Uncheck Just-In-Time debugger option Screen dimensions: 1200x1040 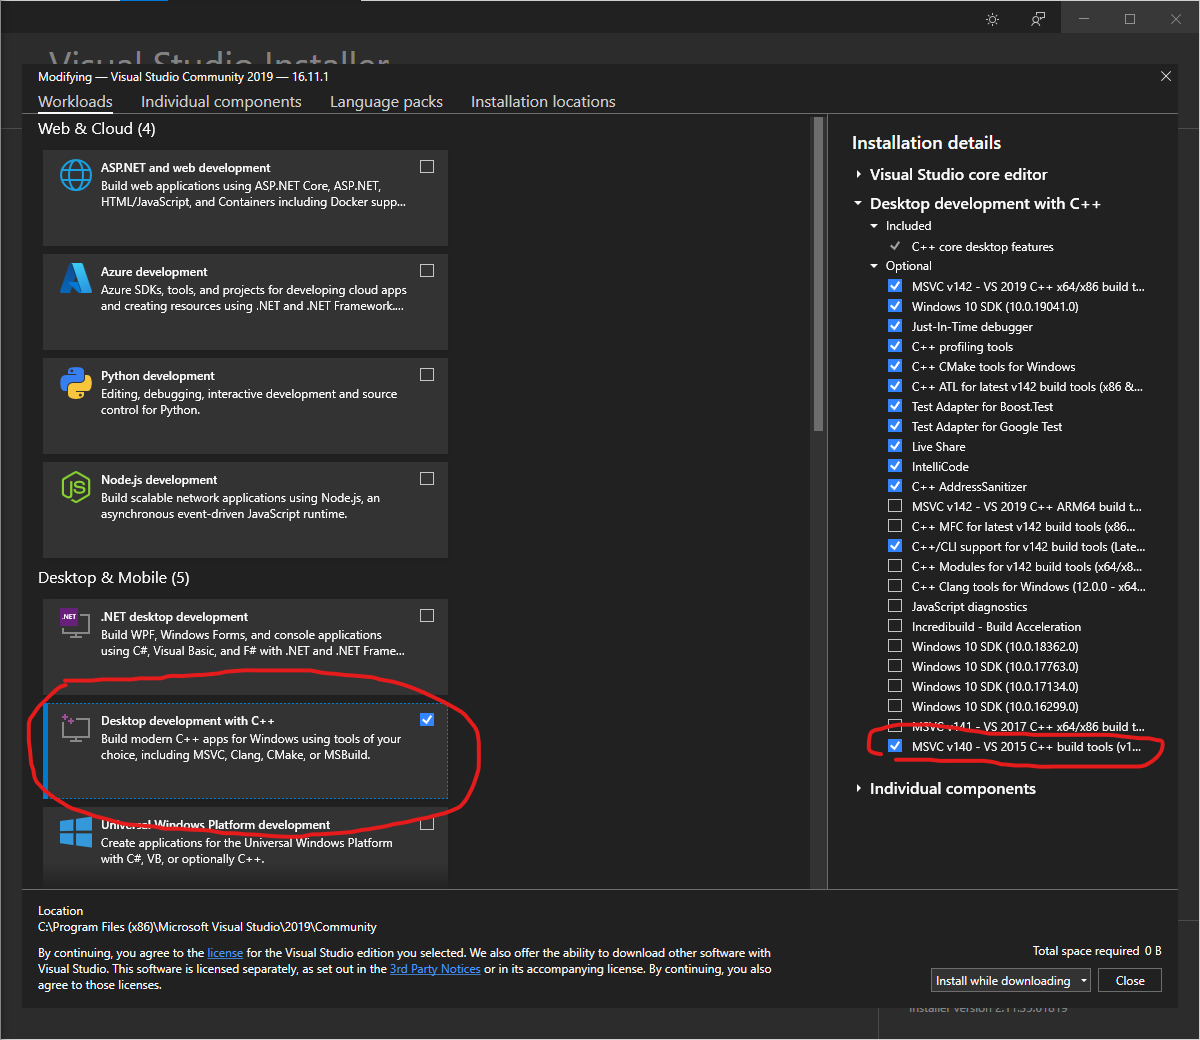[x=895, y=326]
